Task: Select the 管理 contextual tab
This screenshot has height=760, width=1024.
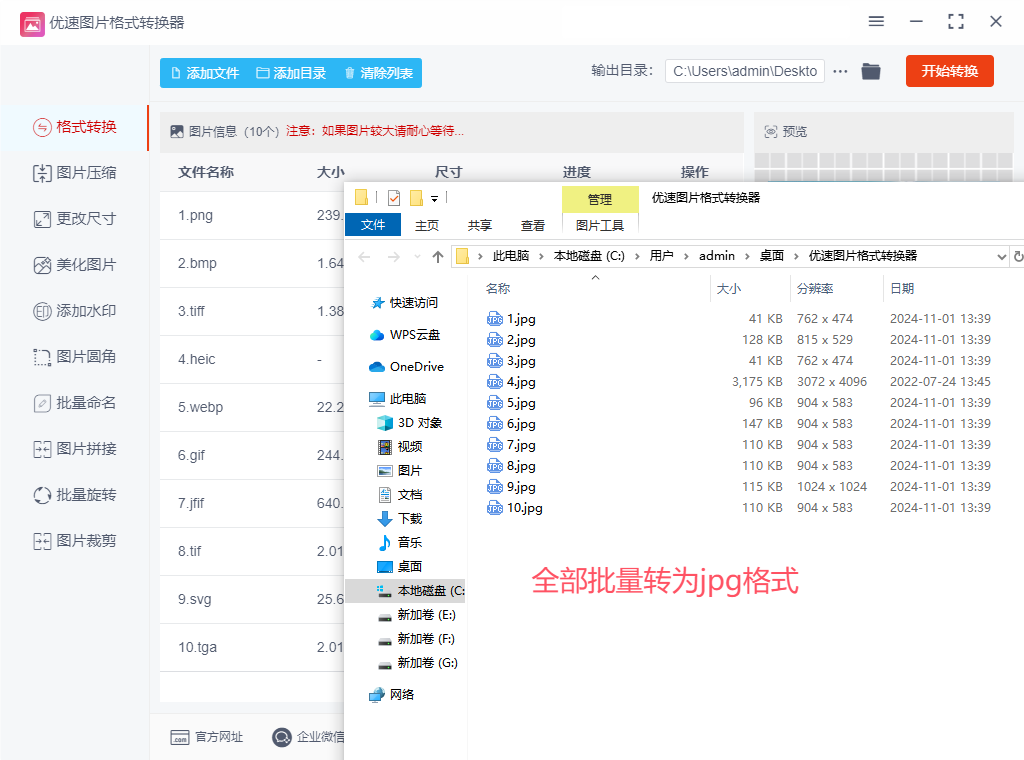Action: 600,199
